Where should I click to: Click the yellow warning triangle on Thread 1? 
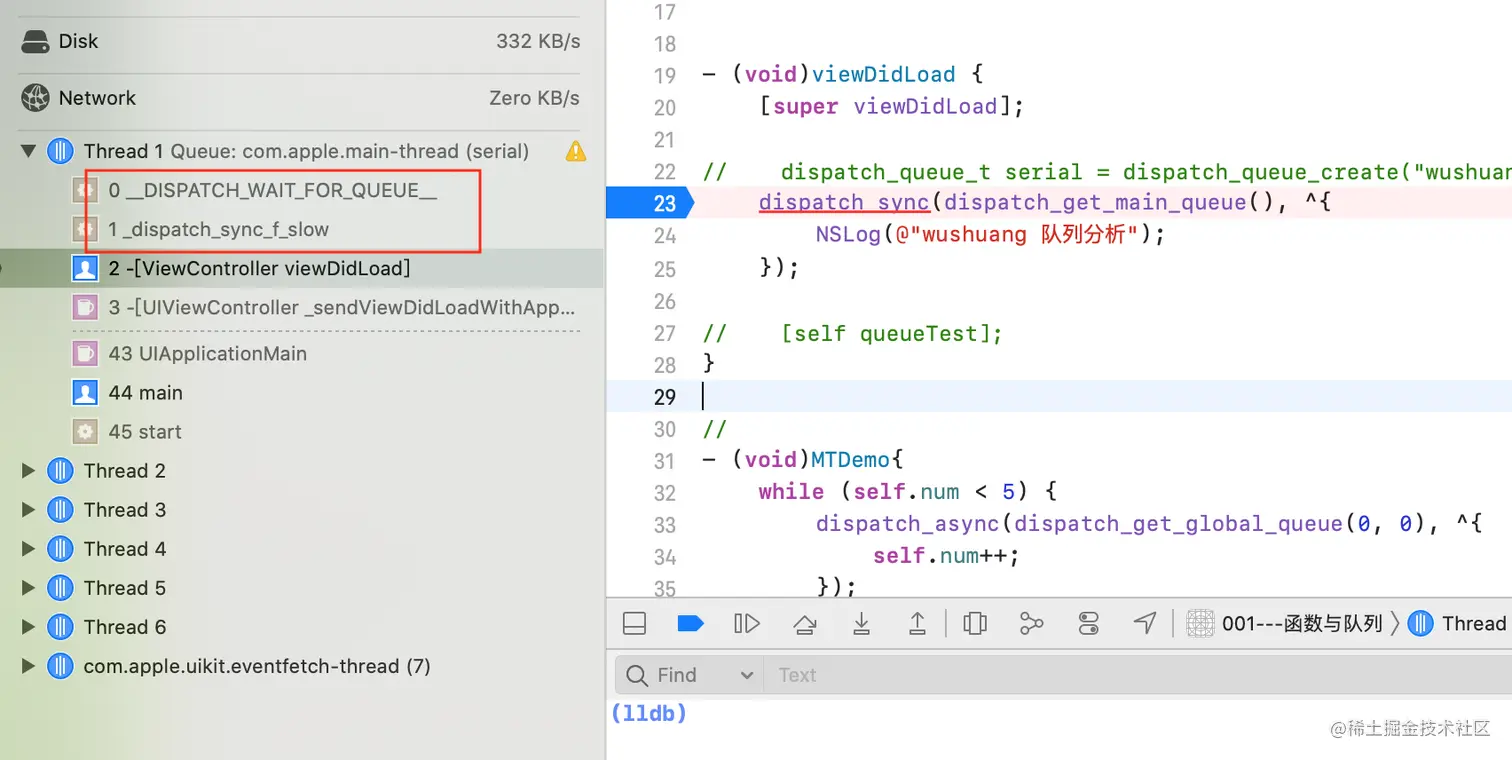[x=576, y=151]
